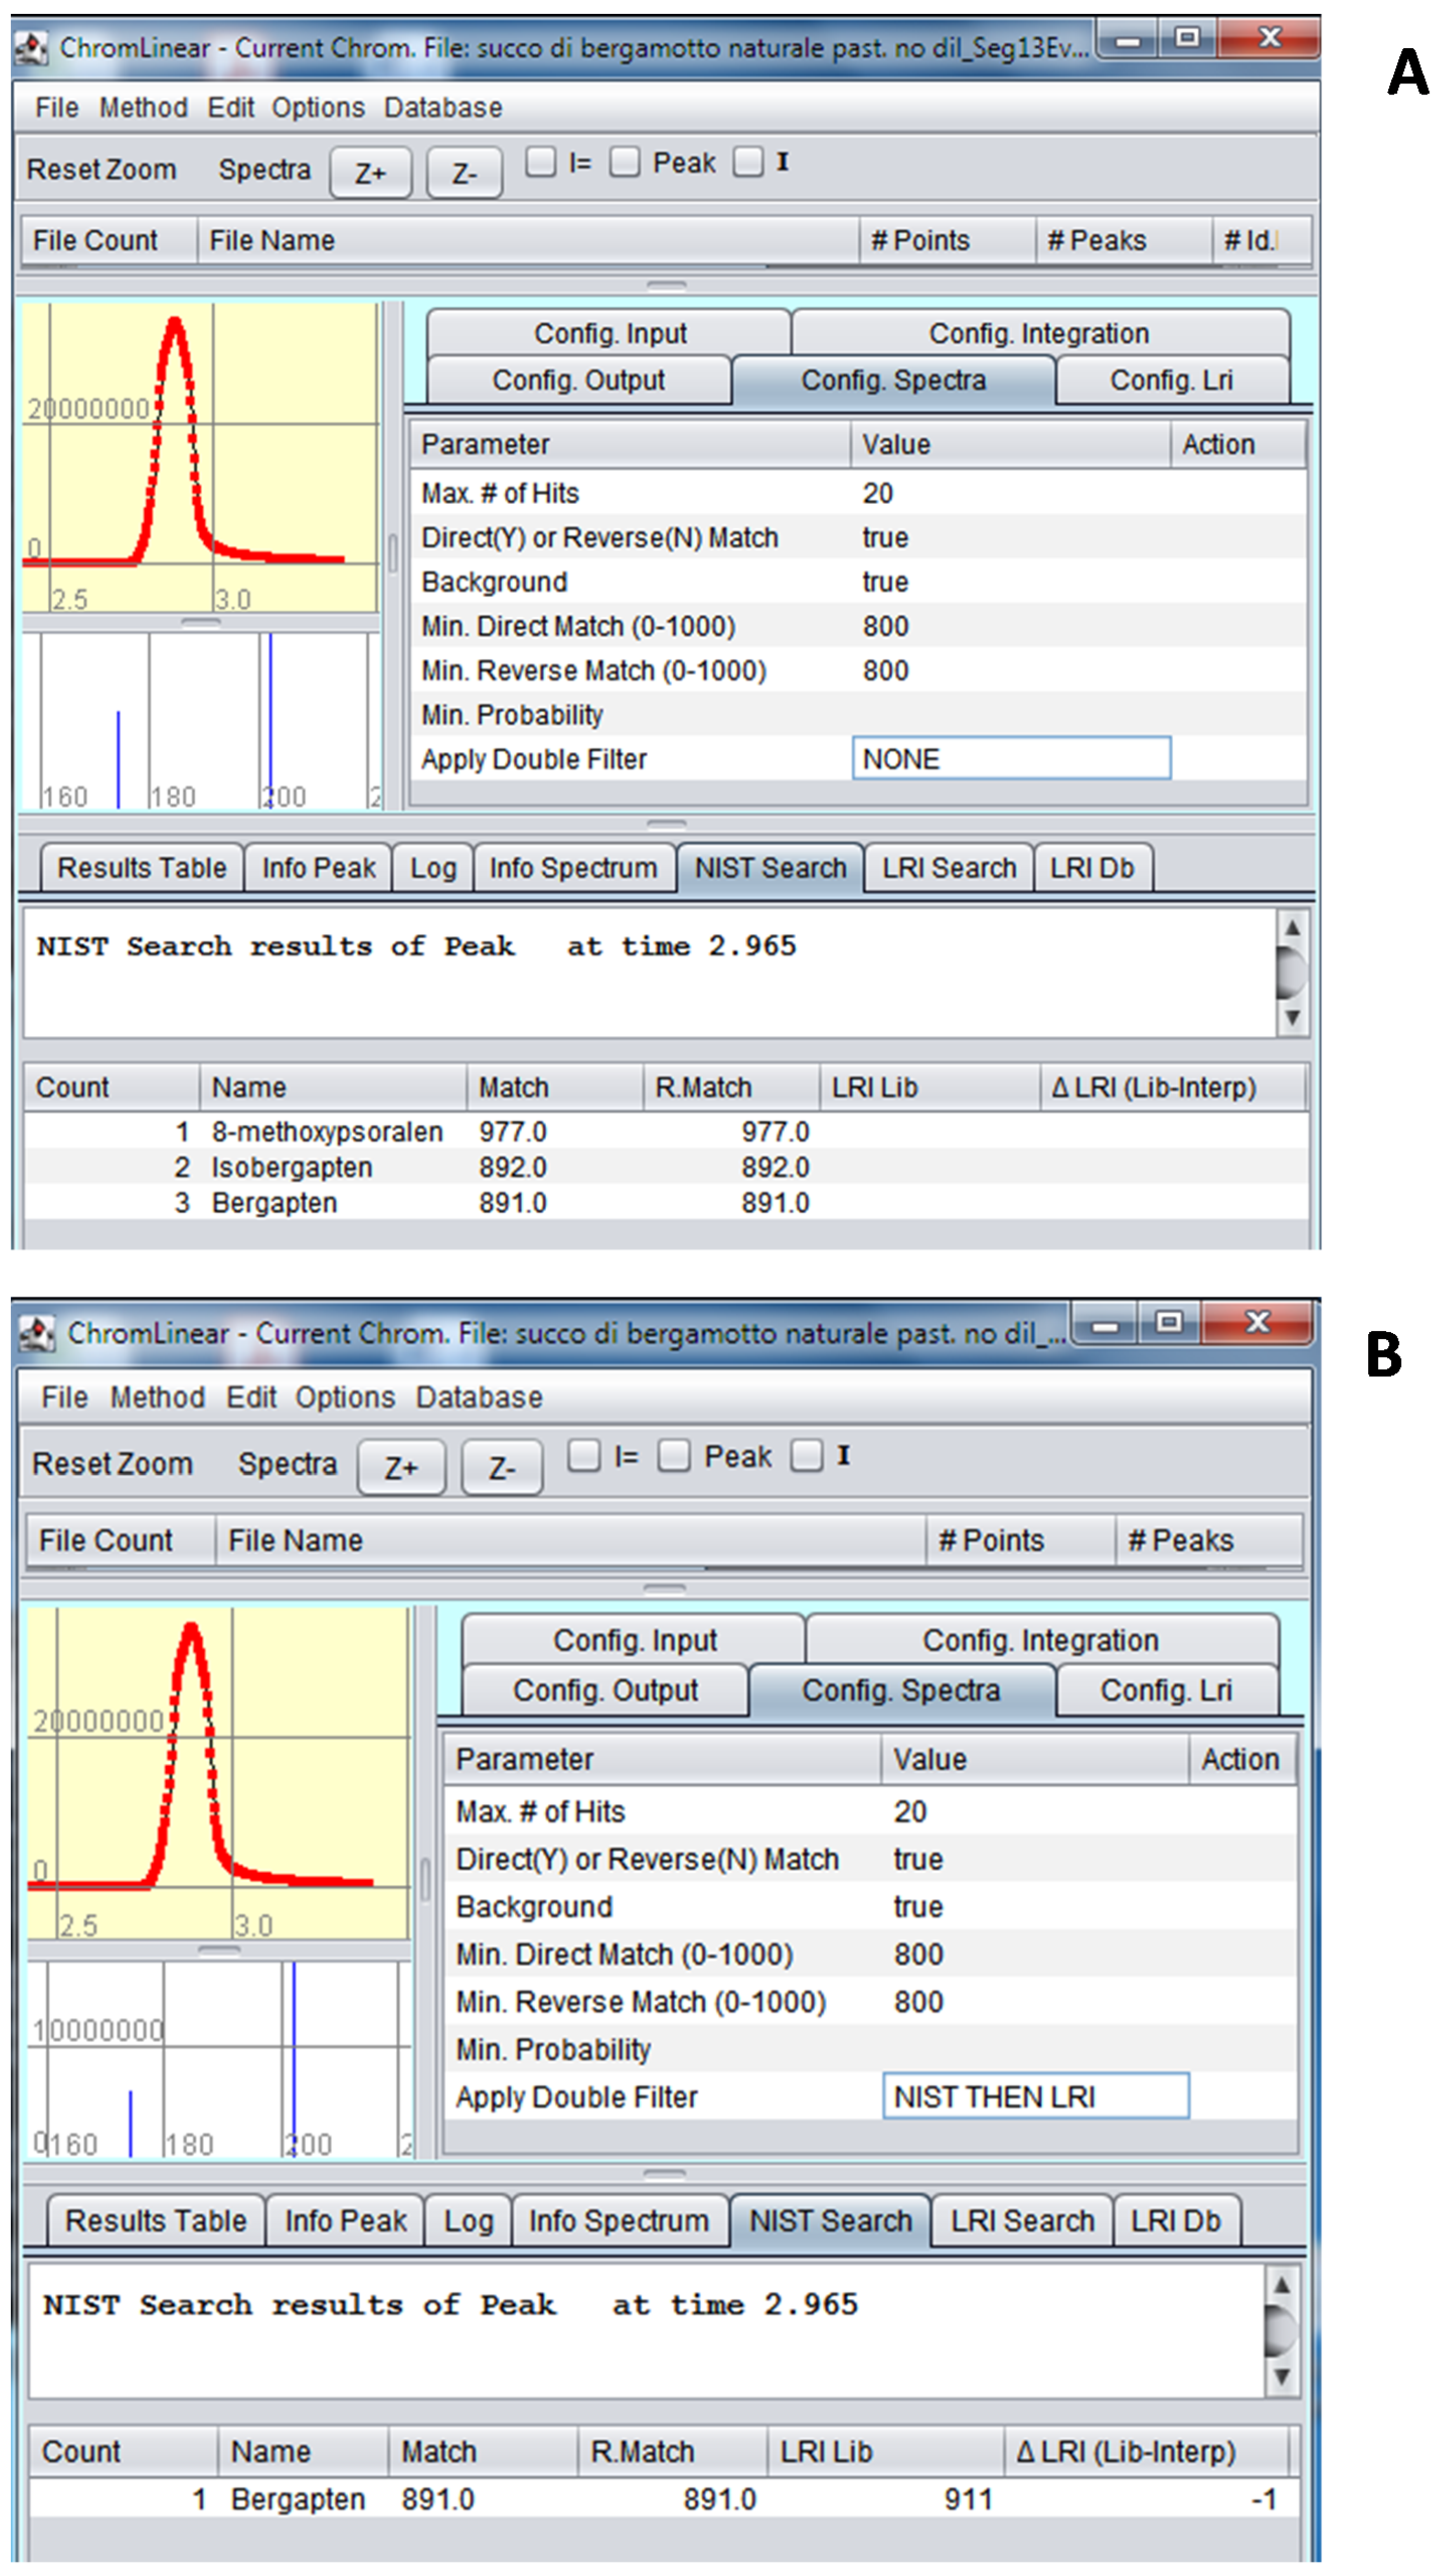Open the Database menu in window A

point(442,107)
